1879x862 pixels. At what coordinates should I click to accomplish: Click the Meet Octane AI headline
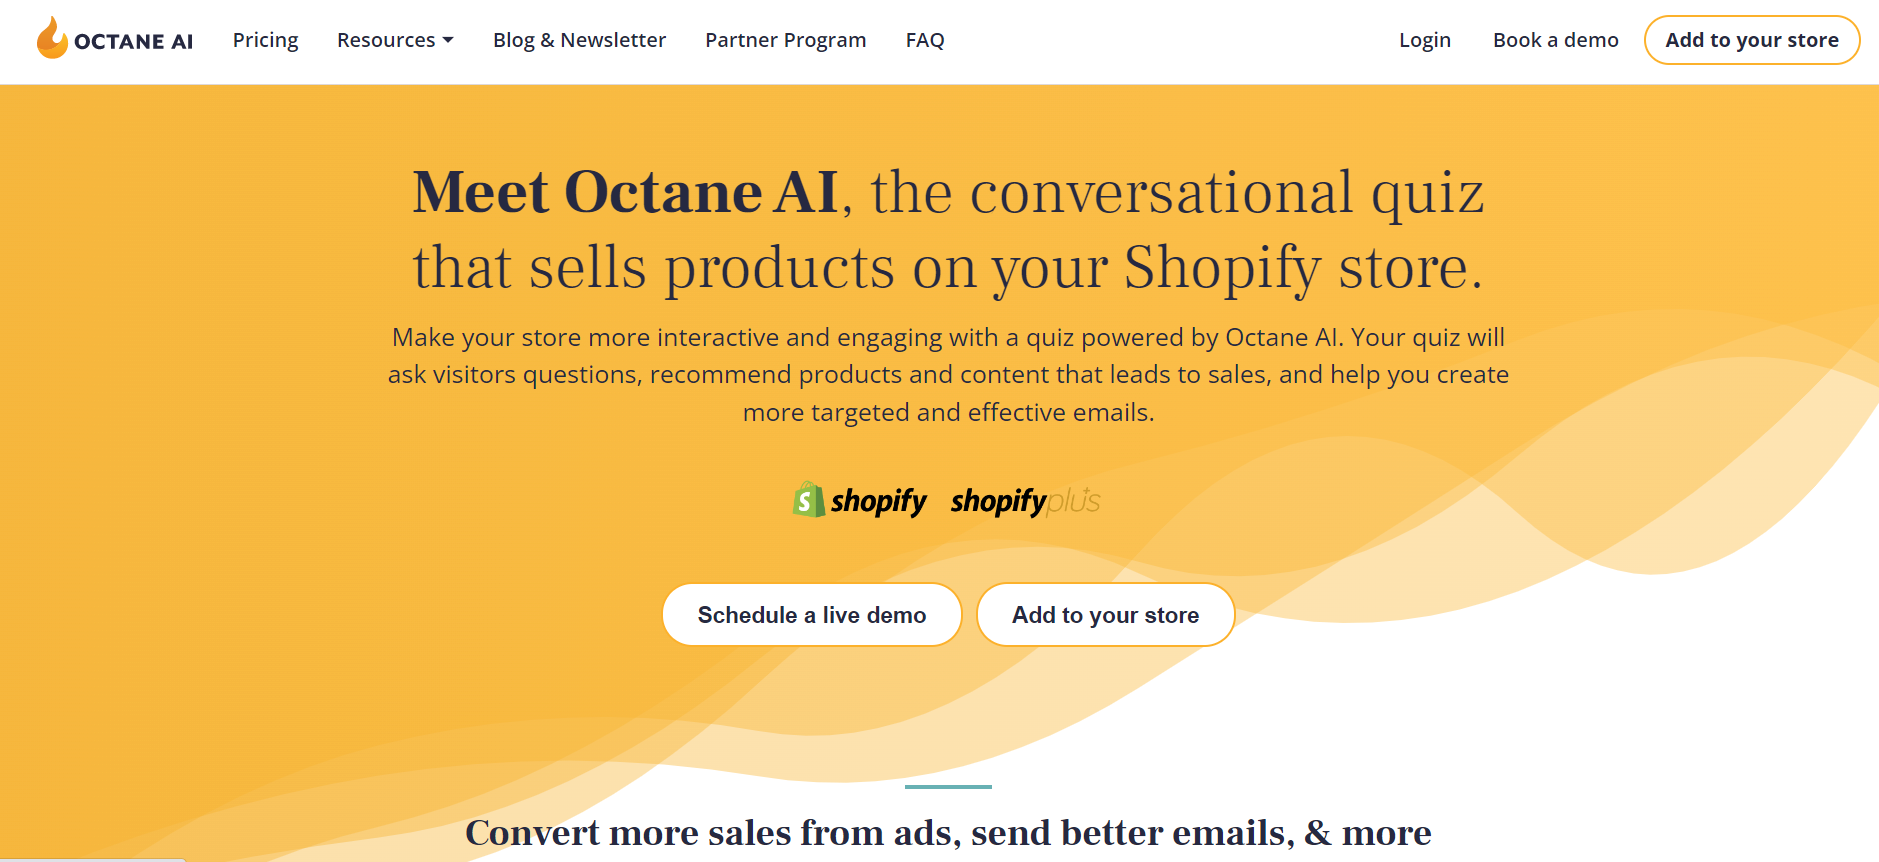tap(948, 229)
